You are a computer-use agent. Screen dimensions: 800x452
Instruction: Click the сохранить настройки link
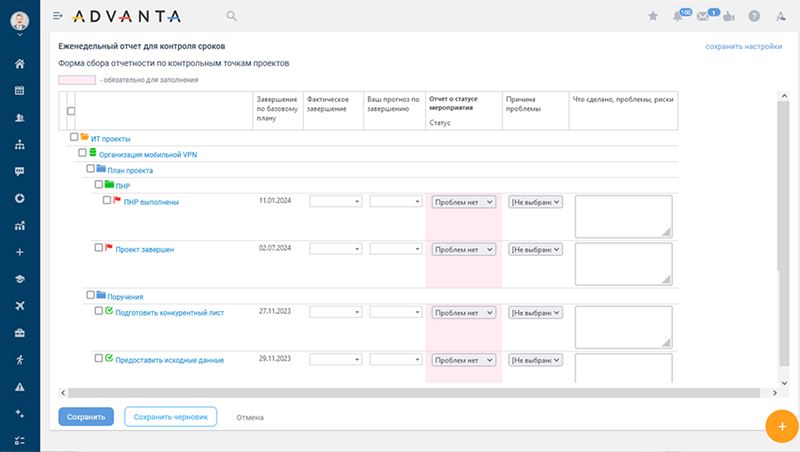(x=743, y=46)
